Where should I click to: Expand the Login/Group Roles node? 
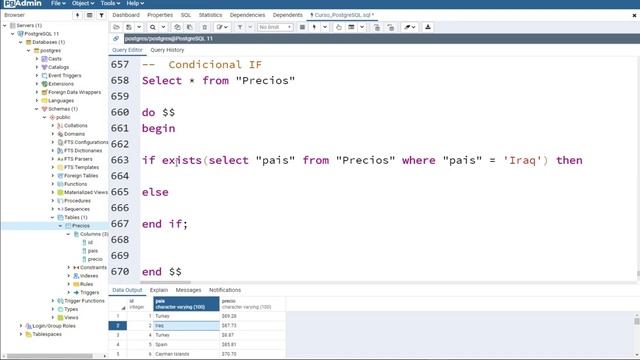pyautogui.click(x=21, y=326)
